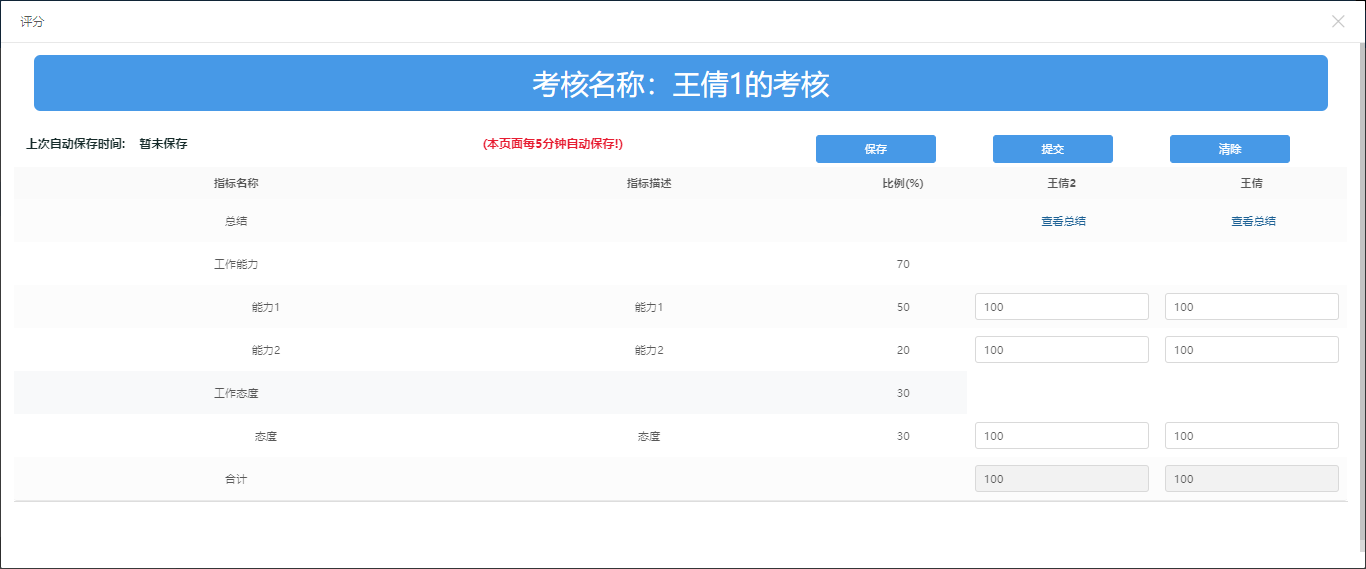Click the disabled 合计 total field for 王倩2

(x=1061, y=479)
